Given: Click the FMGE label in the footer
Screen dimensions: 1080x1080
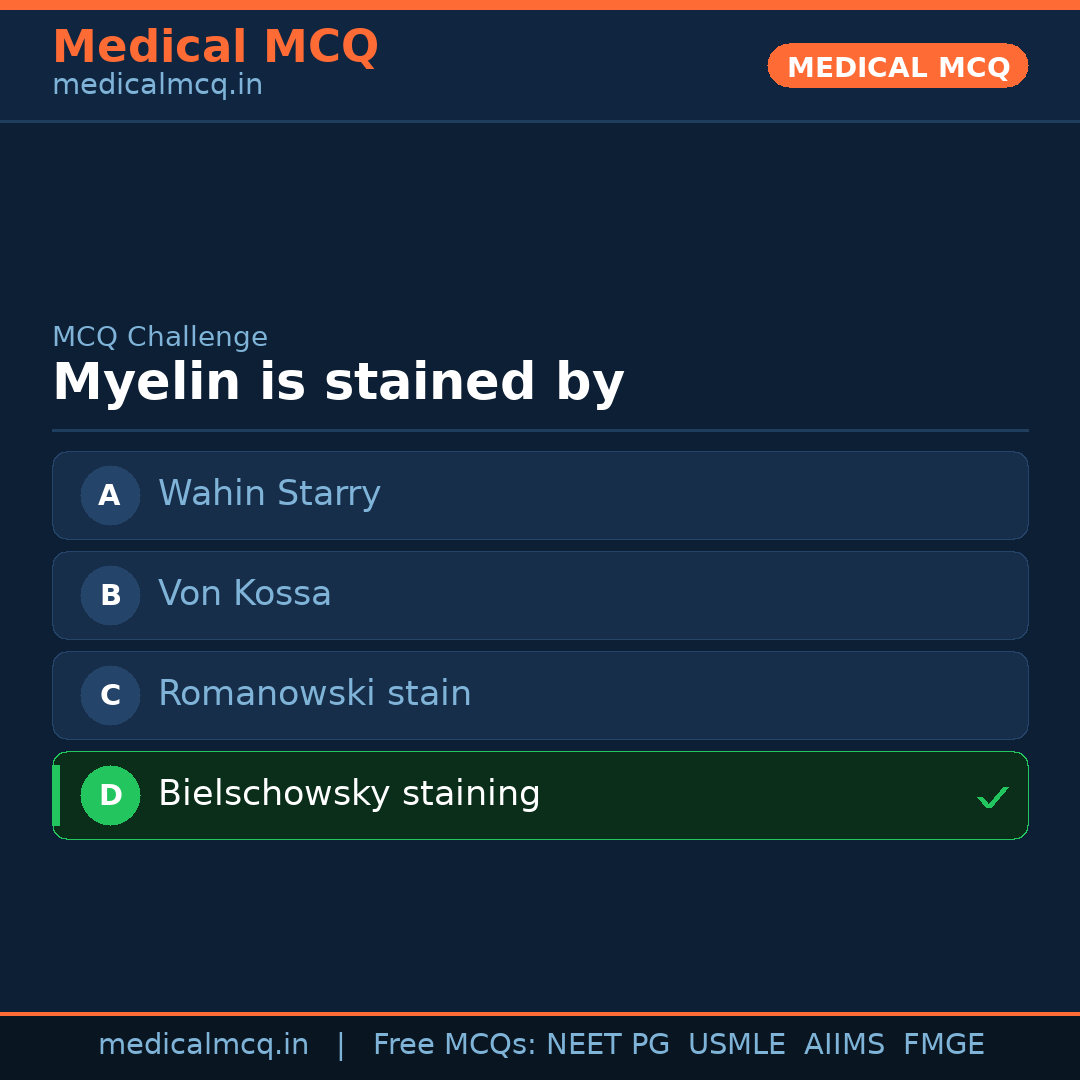Looking at the screenshot, I should (x=943, y=1043).
